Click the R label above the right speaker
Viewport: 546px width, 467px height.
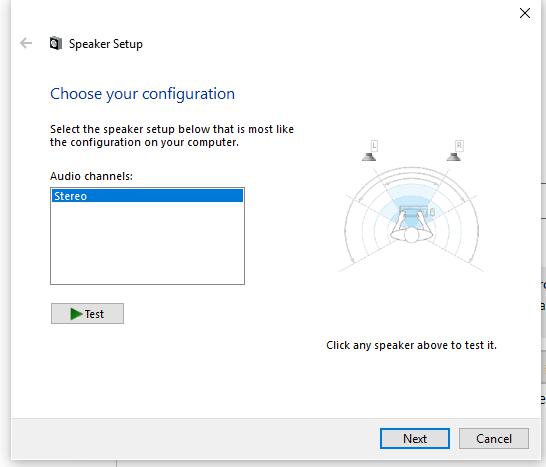[x=459, y=145]
